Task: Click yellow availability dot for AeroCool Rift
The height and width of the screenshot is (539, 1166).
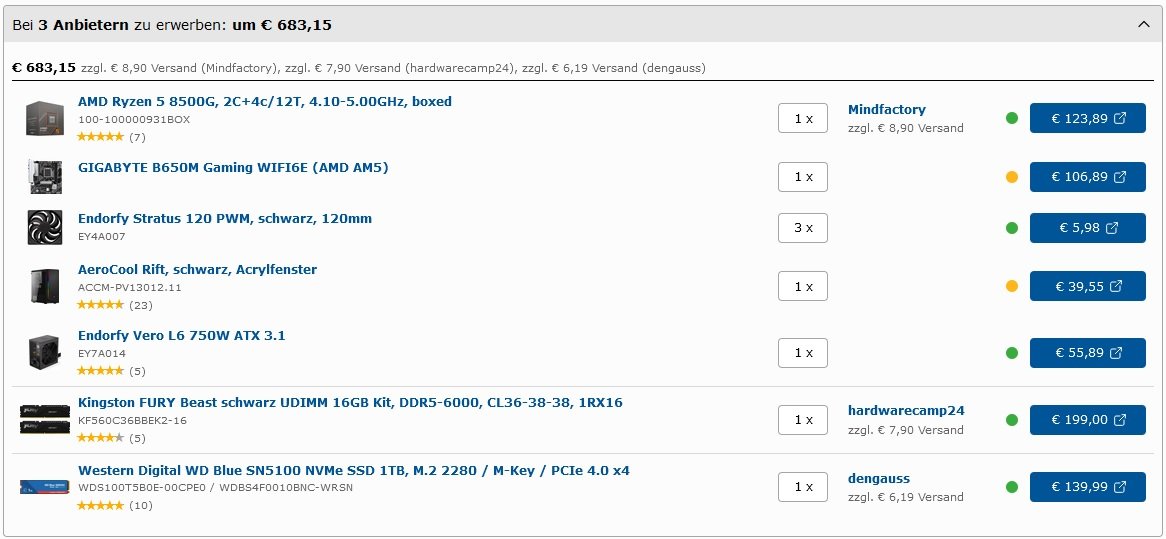Action: tap(1011, 286)
